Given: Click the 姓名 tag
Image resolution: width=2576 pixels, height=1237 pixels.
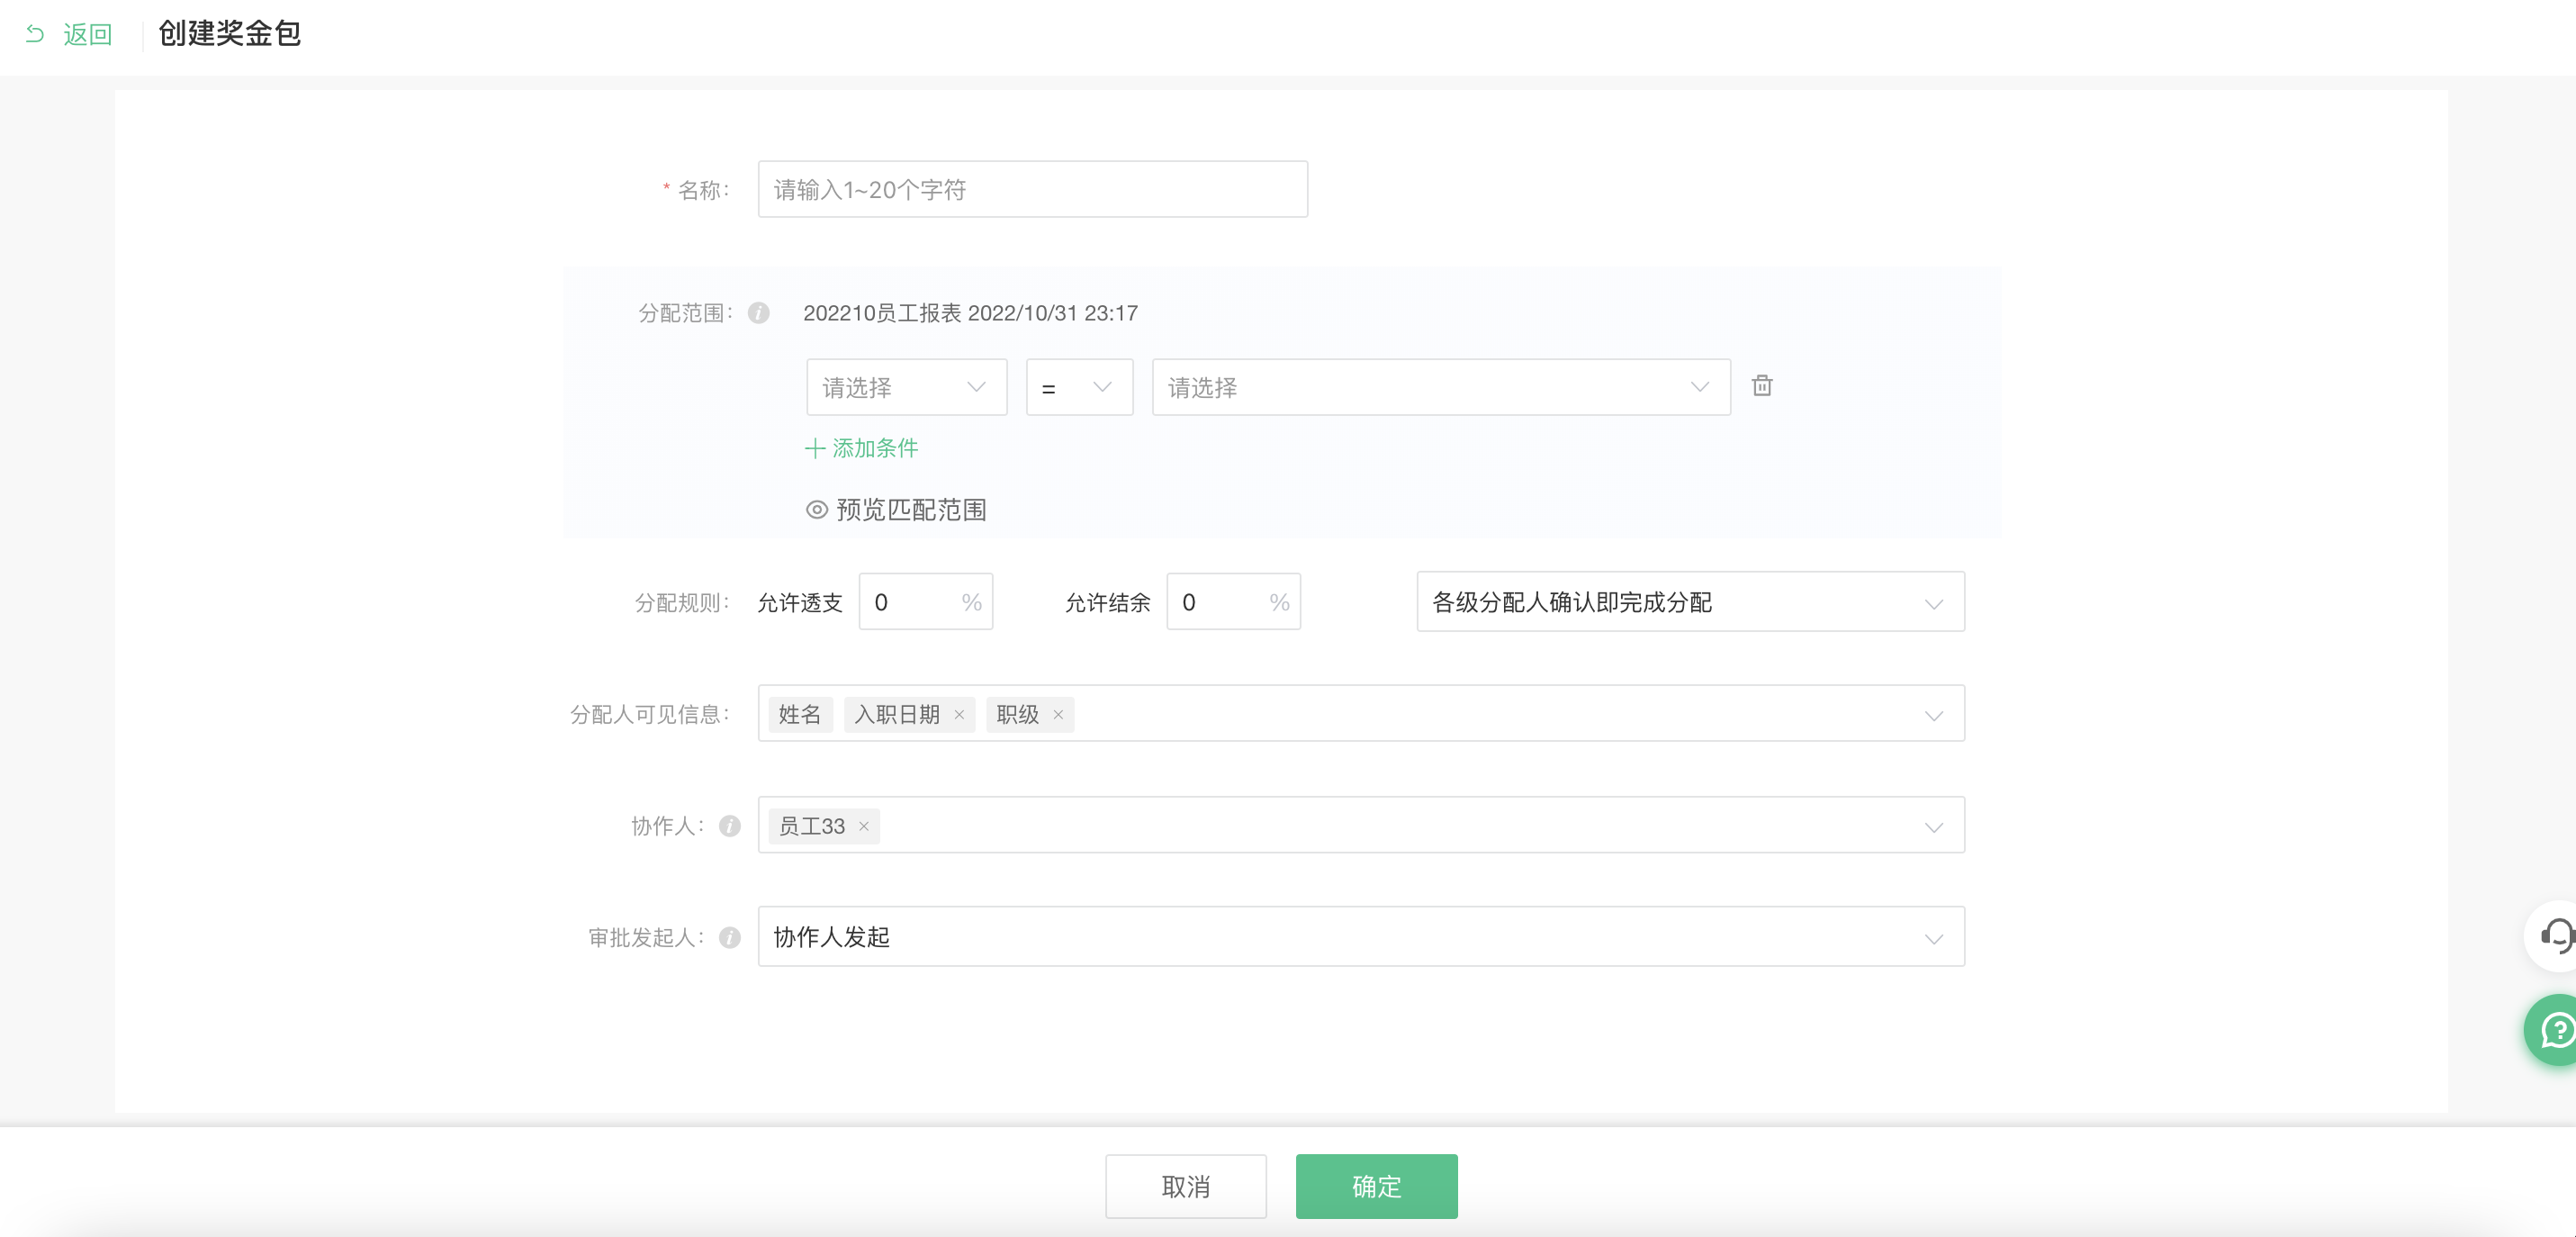Looking at the screenshot, I should click(800, 714).
